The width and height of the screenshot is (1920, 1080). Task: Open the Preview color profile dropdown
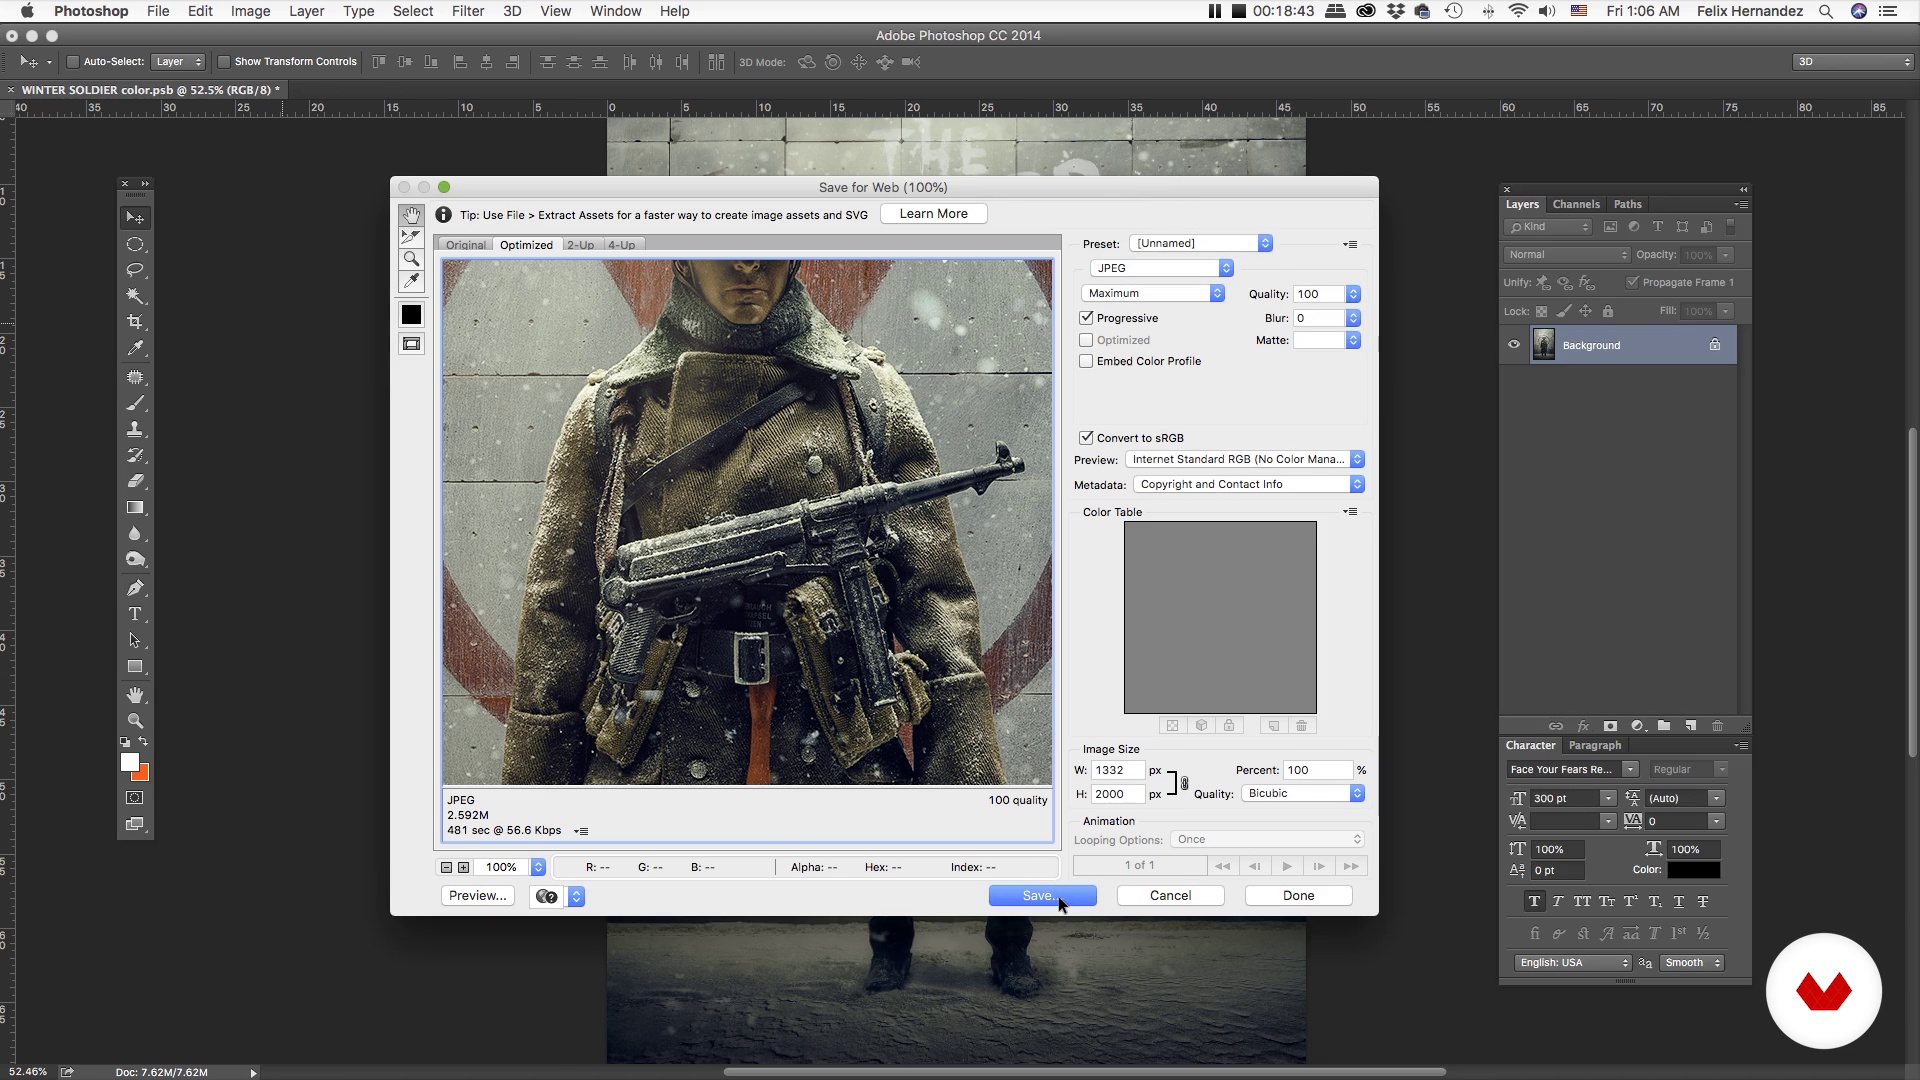click(1245, 459)
